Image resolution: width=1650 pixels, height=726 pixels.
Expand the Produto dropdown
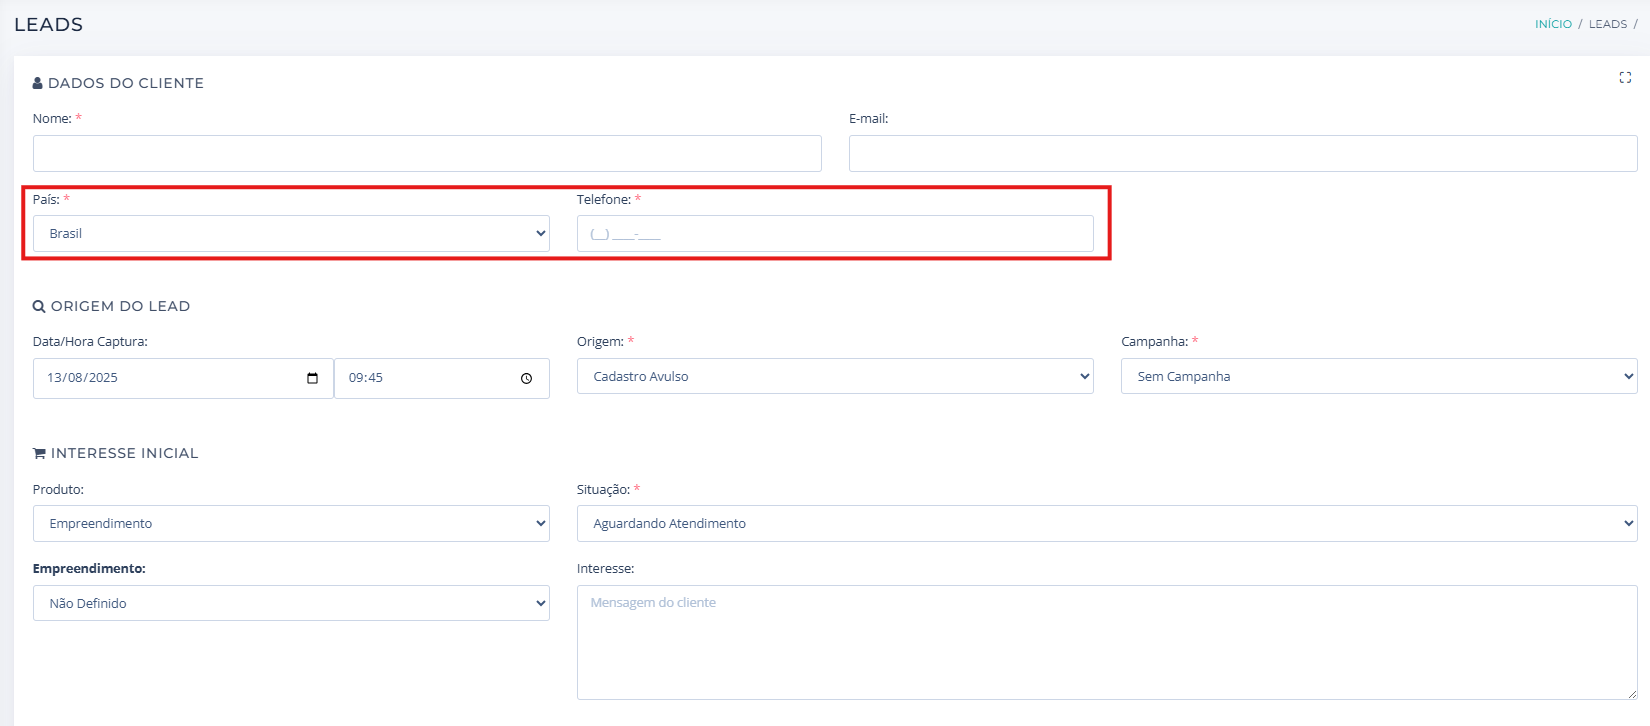291,523
